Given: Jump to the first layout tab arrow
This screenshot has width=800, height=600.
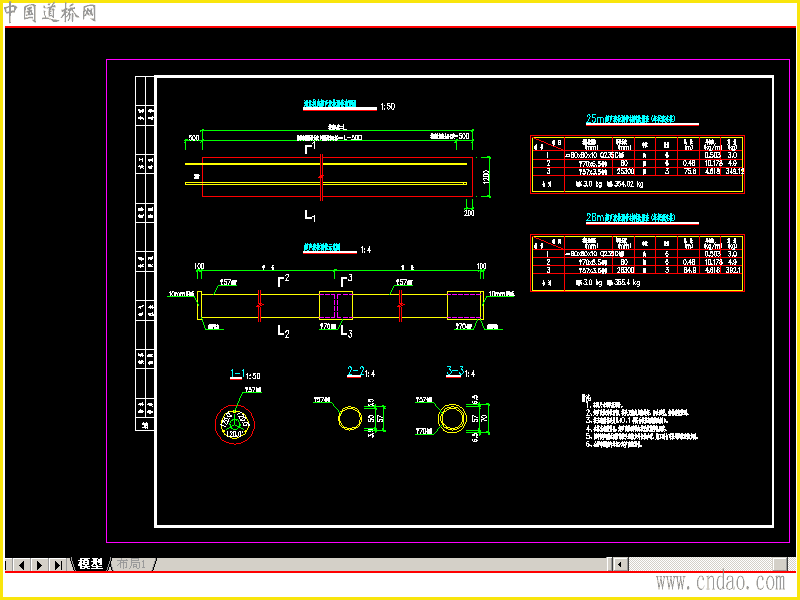Looking at the screenshot, I should [x=8, y=564].
